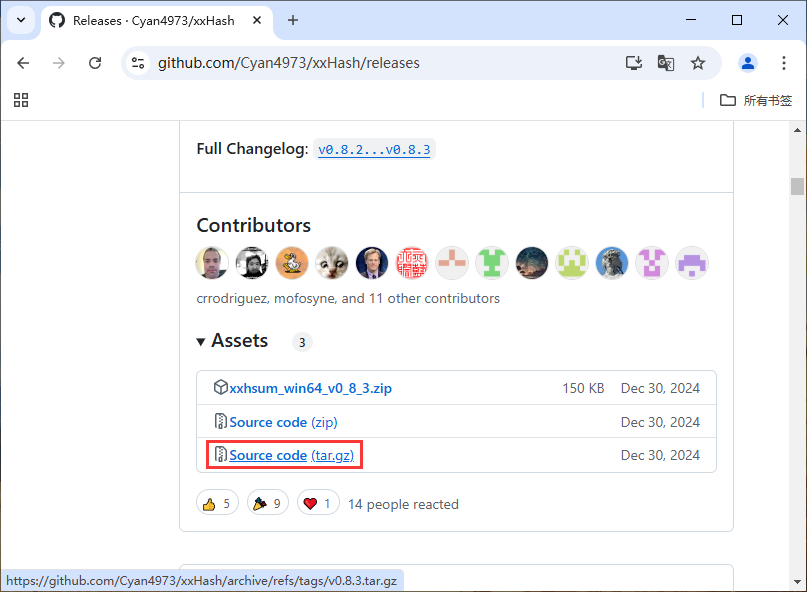Open the dark night sky contributor avatar
The height and width of the screenshot is (592, 807).
(532, 263)
